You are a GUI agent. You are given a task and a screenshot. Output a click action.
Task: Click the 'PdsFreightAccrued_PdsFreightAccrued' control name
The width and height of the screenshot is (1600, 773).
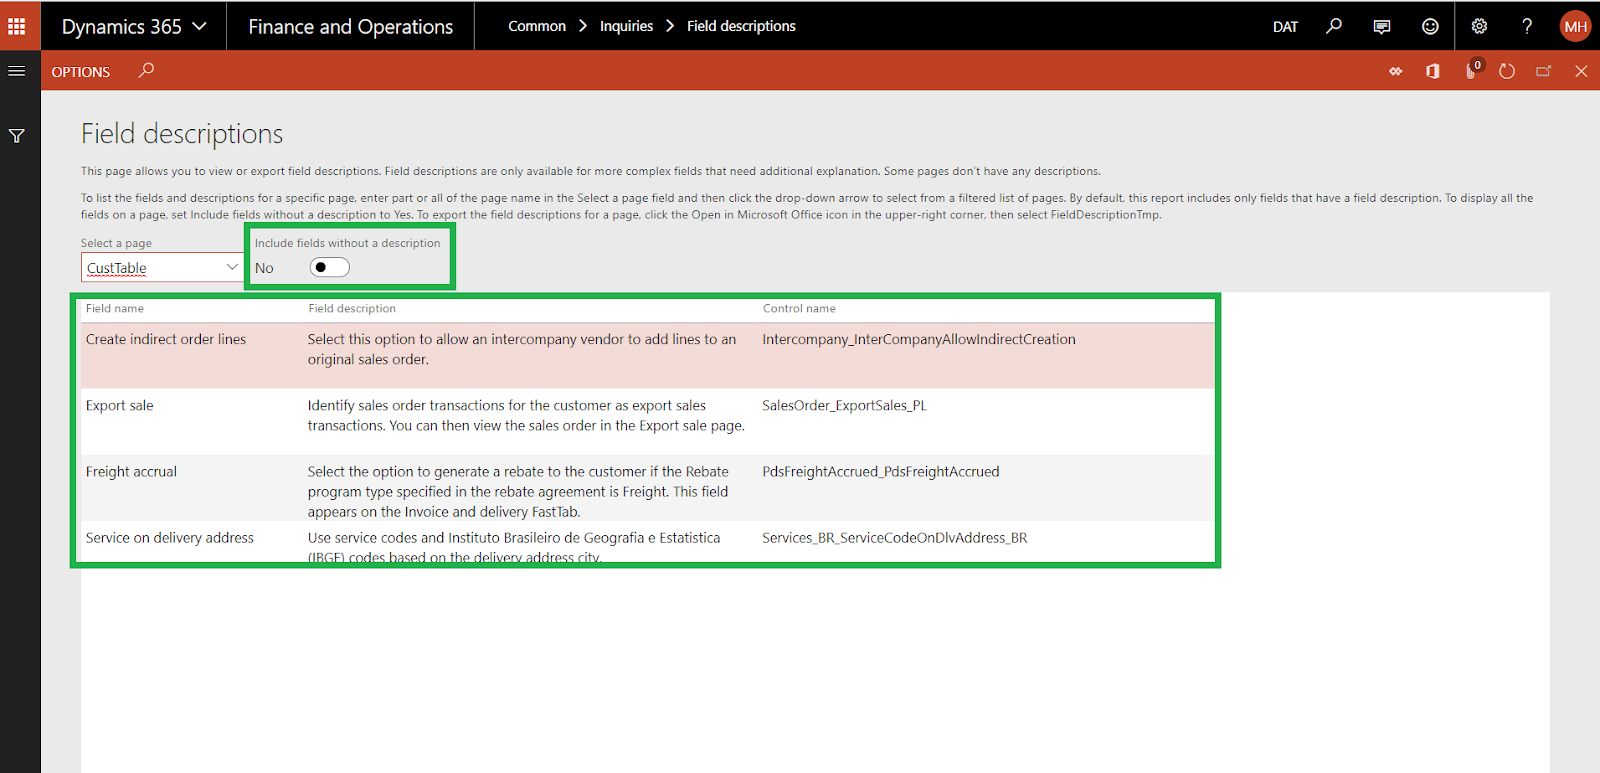(x=881, y=472)
